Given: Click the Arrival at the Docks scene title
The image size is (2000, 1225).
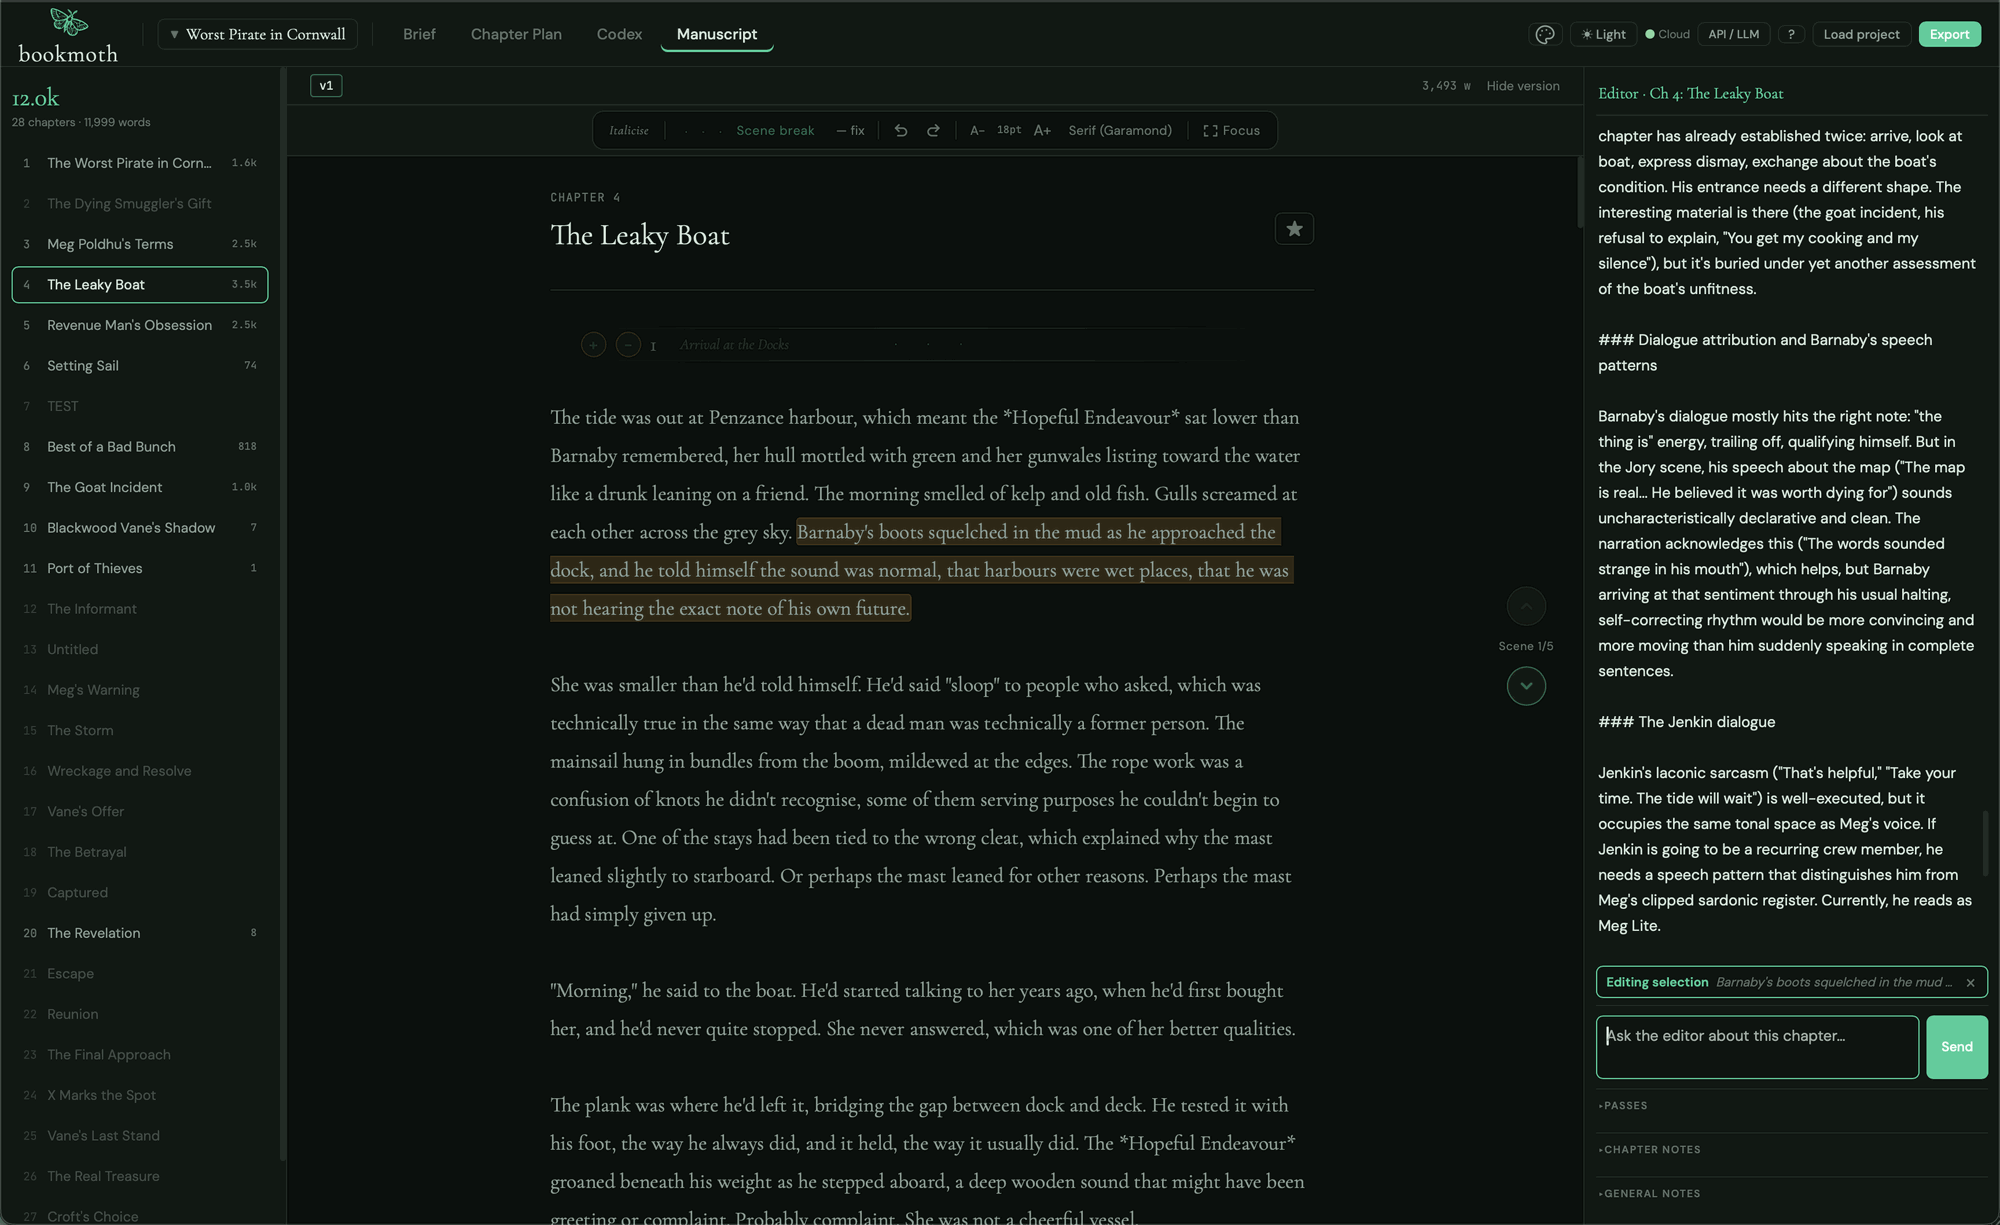Looking at the screenshot, I should tap(734, 345).
